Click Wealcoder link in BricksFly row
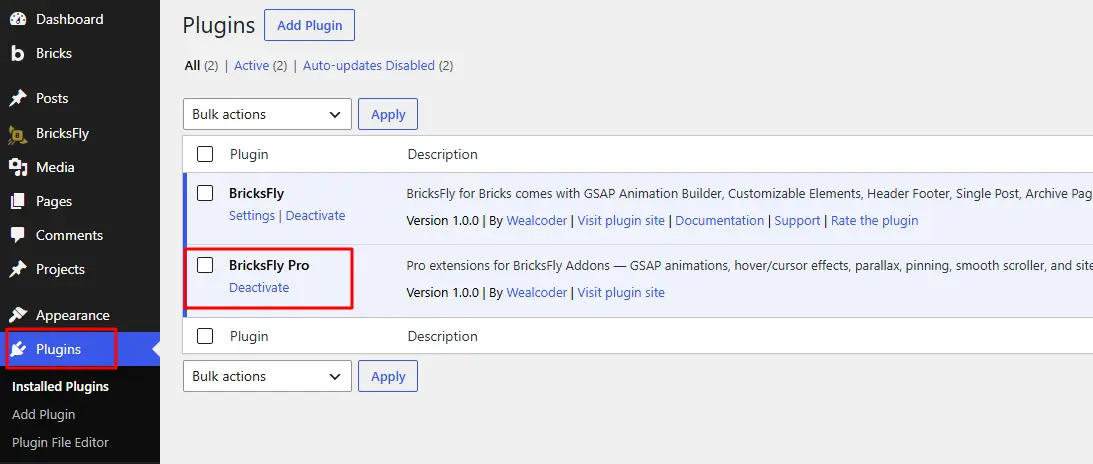1093x464 pixels. click(537, 221)
